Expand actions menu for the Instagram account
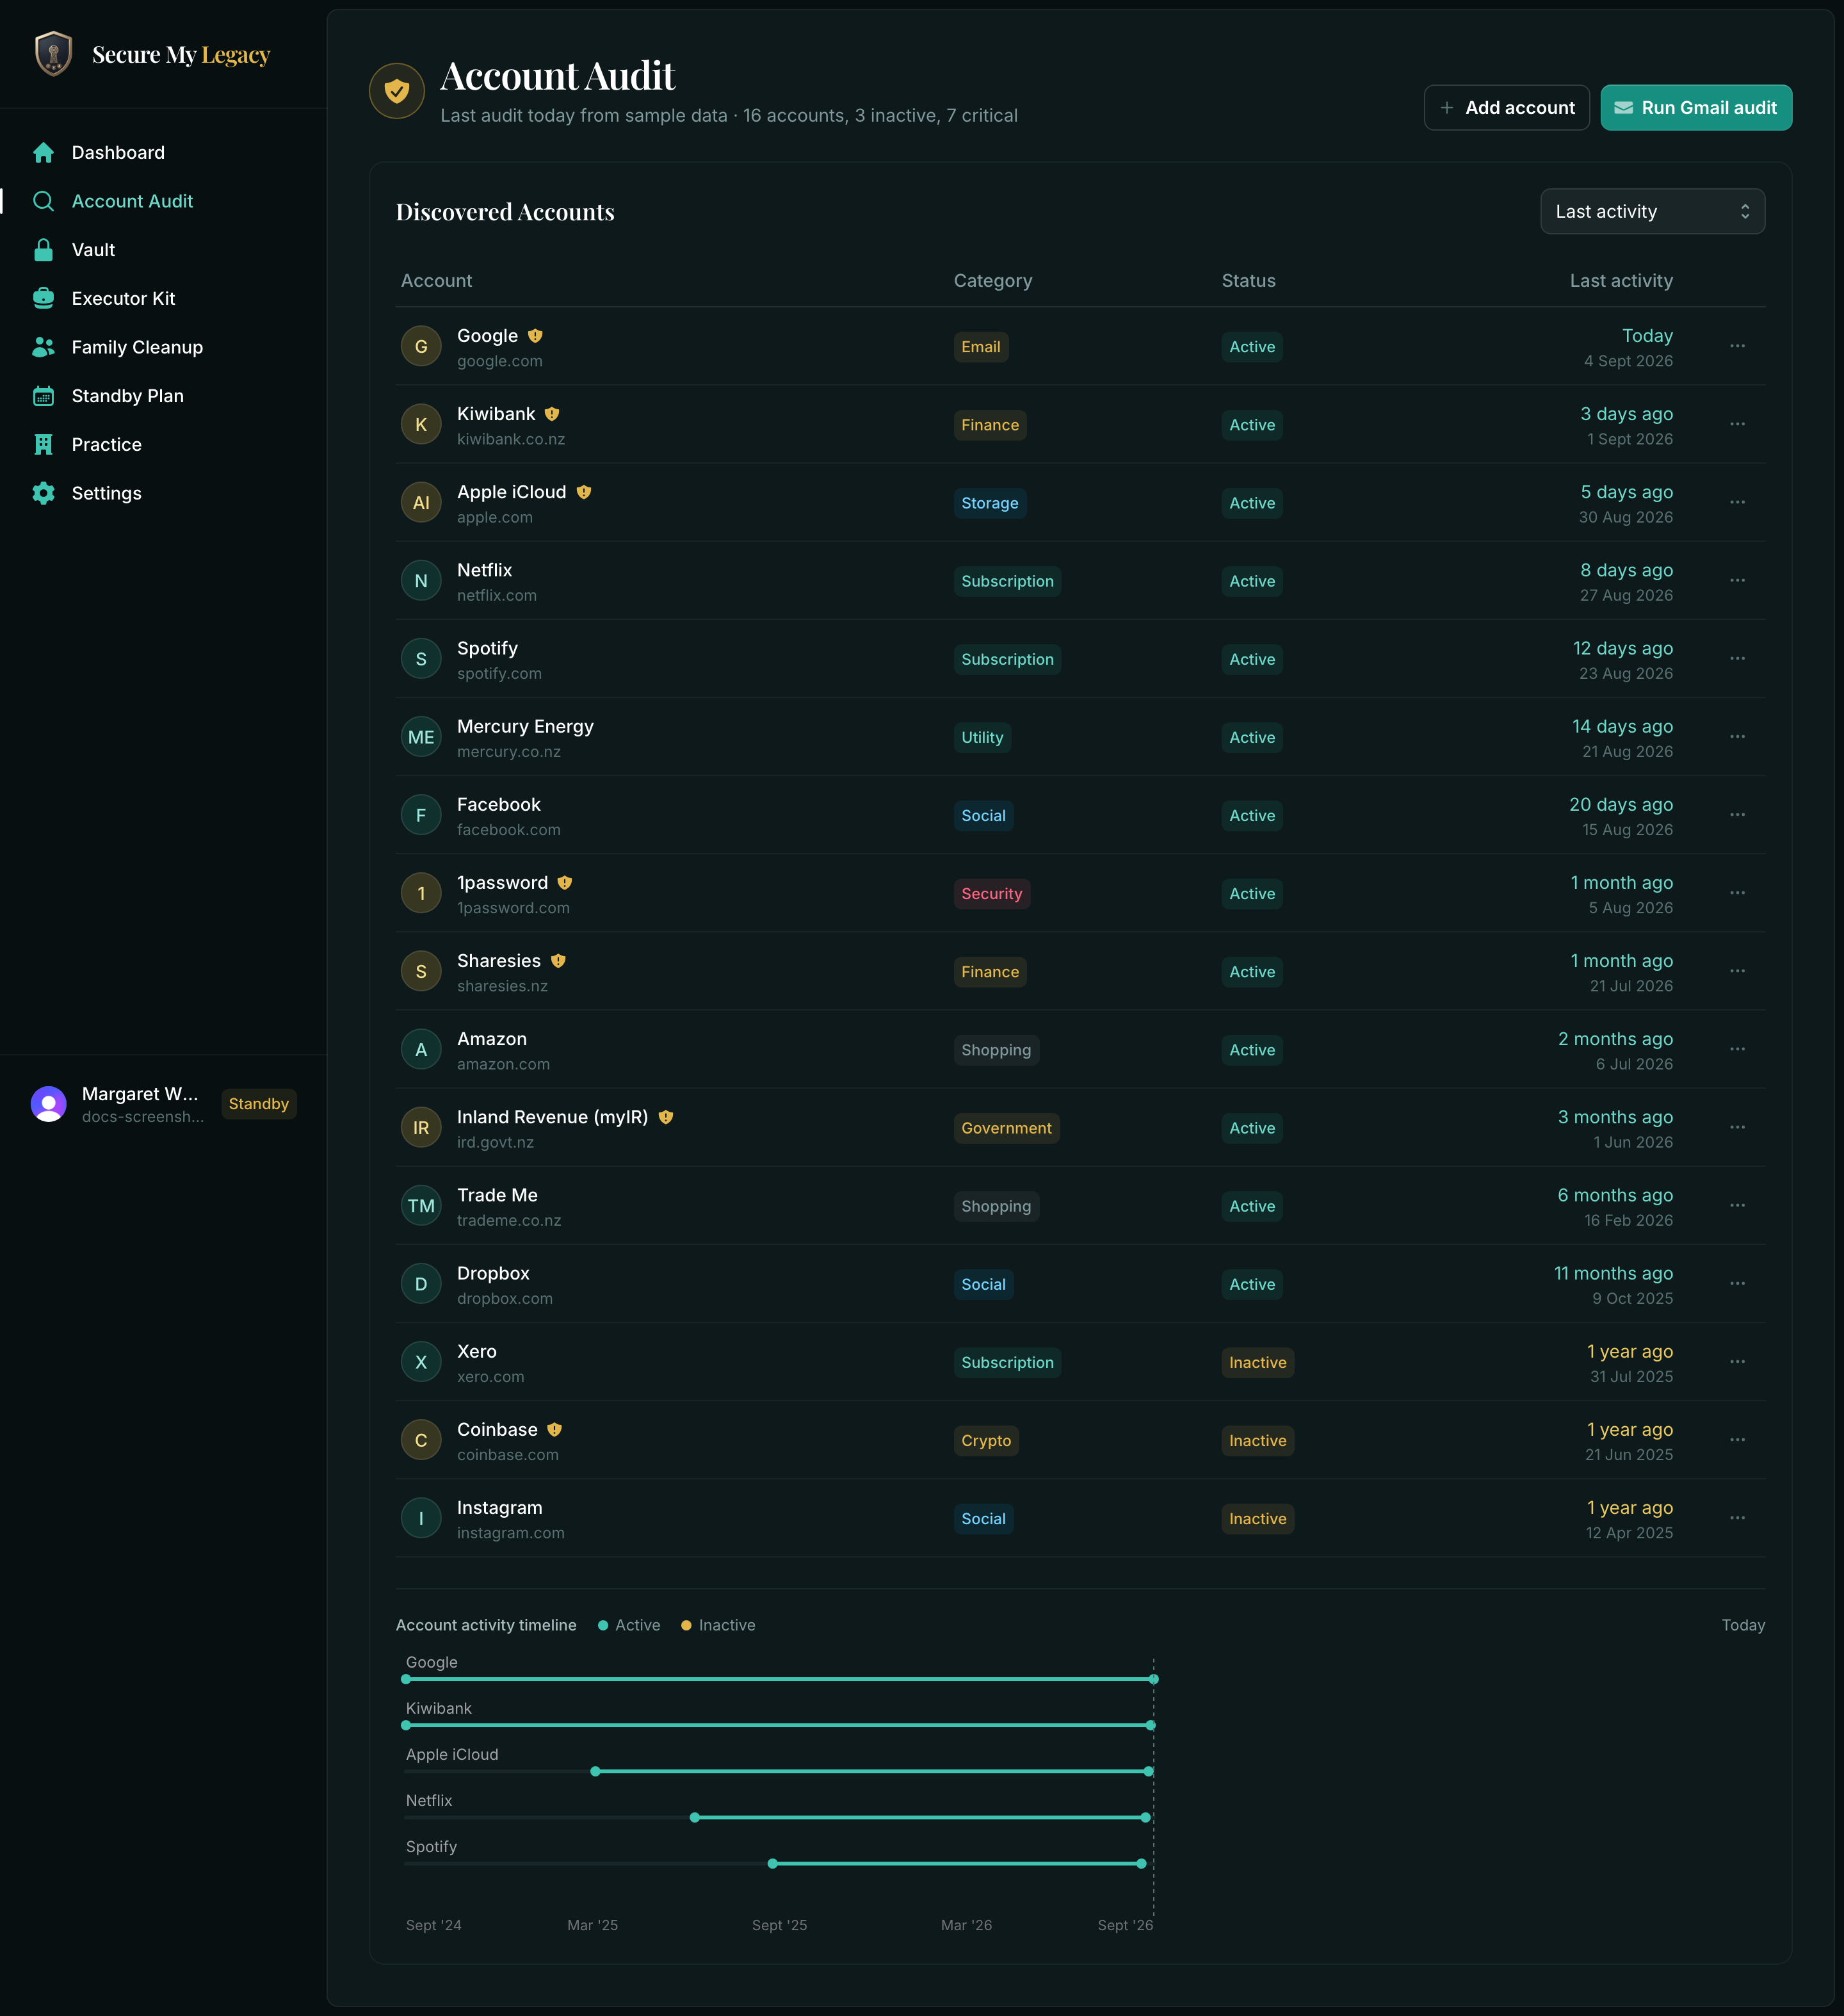This screenshot has height=2016, width=1844. (x=1737, y=1518)
